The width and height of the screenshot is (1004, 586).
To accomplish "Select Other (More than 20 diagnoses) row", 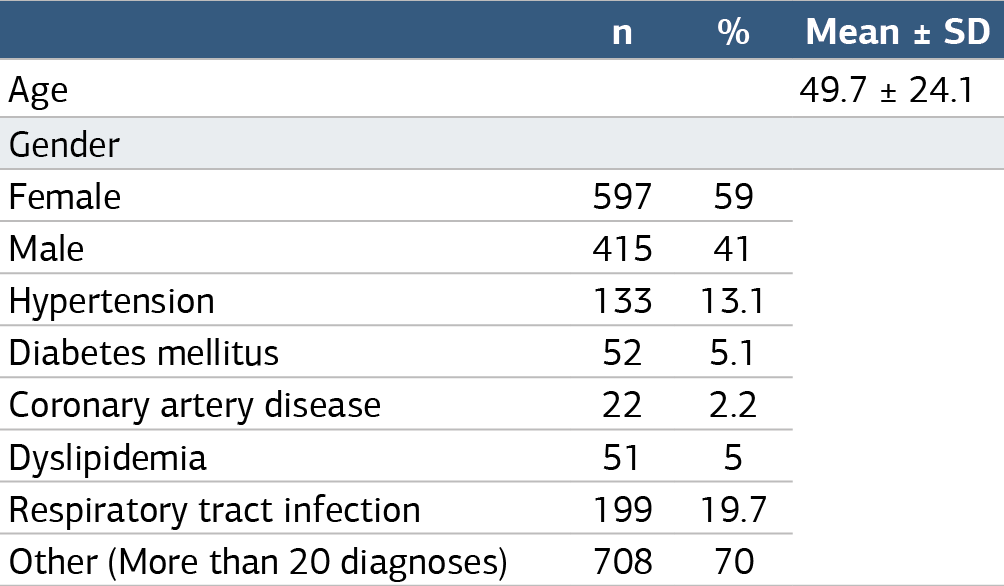I will [396, 561].
